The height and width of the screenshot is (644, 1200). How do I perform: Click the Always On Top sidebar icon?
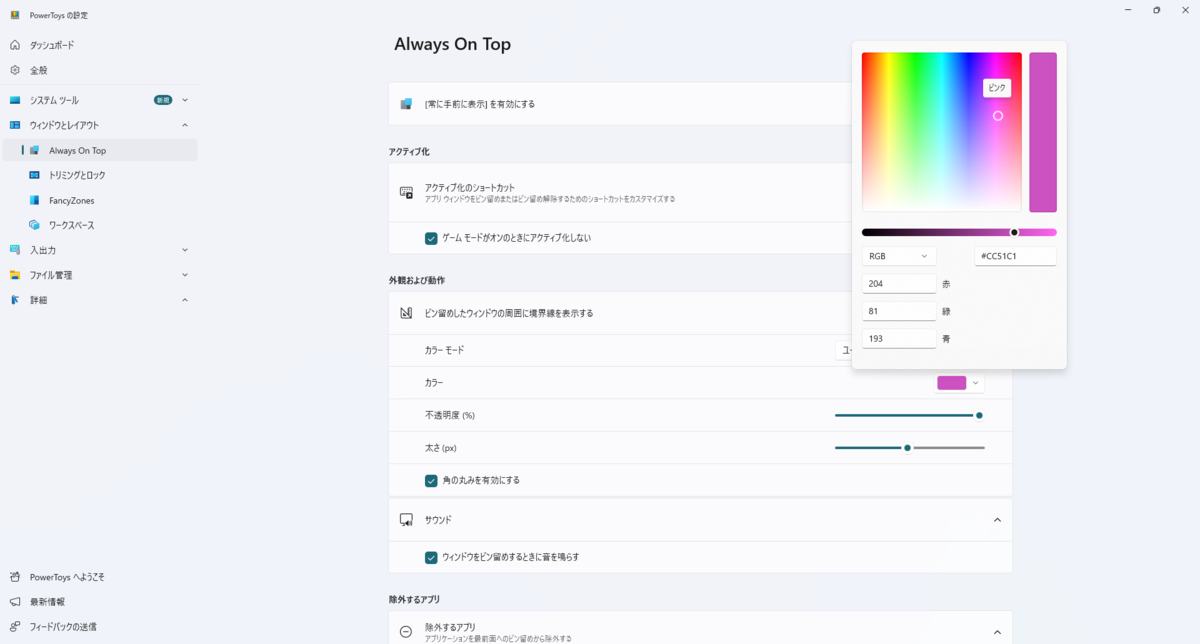pyautogui.click(x=35, y=150)
